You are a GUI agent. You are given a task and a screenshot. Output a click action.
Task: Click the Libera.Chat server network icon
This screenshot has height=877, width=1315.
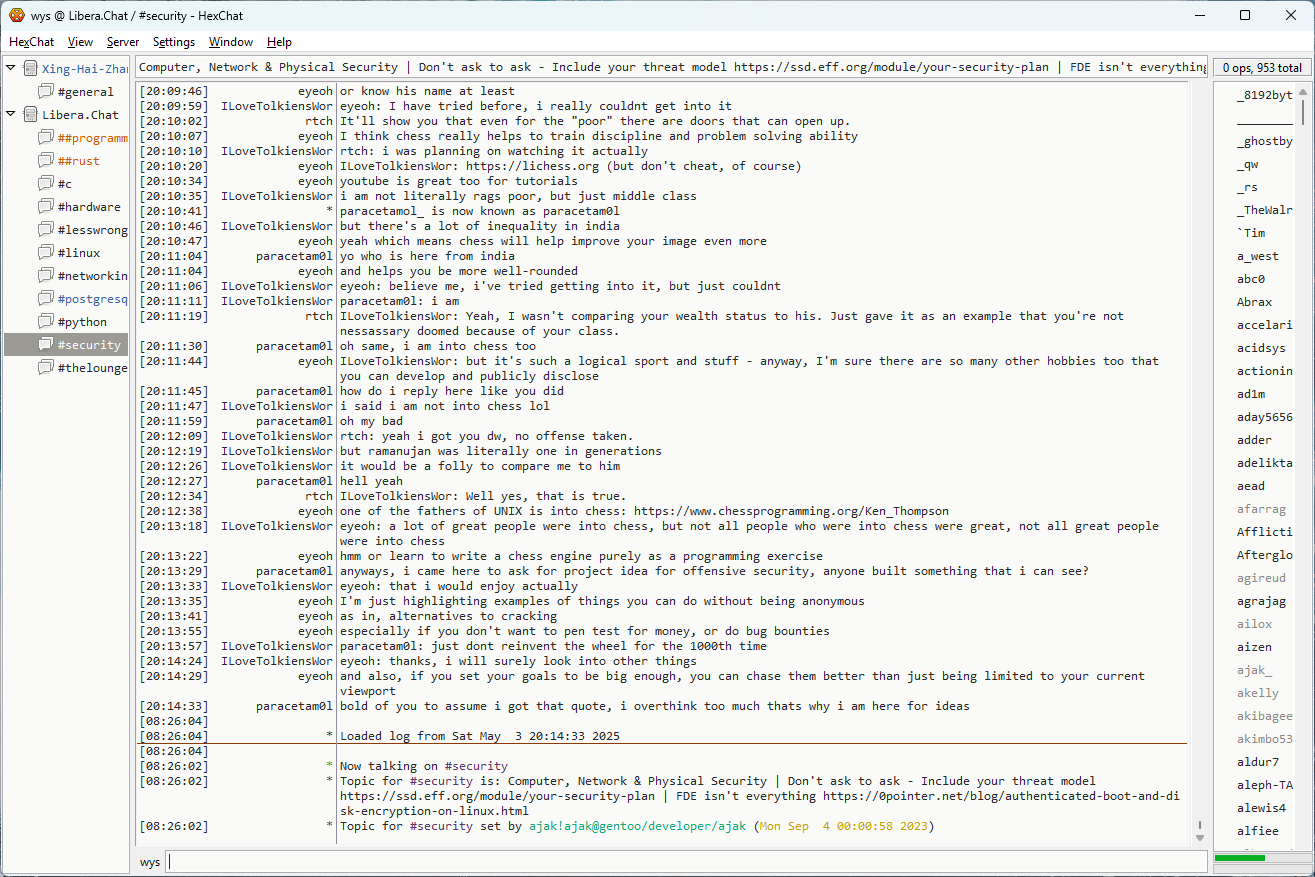coord(30,115)
